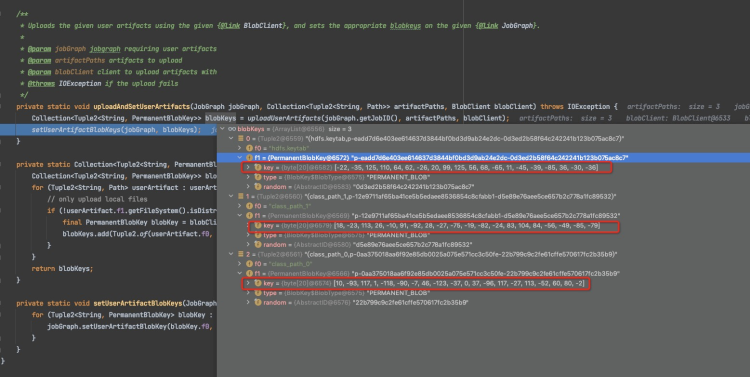The image size is (750, 377).
Task: Click the random value "d5e89e76aee5ce657b2c778a1fc89532"
Action: [x=413, y=244]
